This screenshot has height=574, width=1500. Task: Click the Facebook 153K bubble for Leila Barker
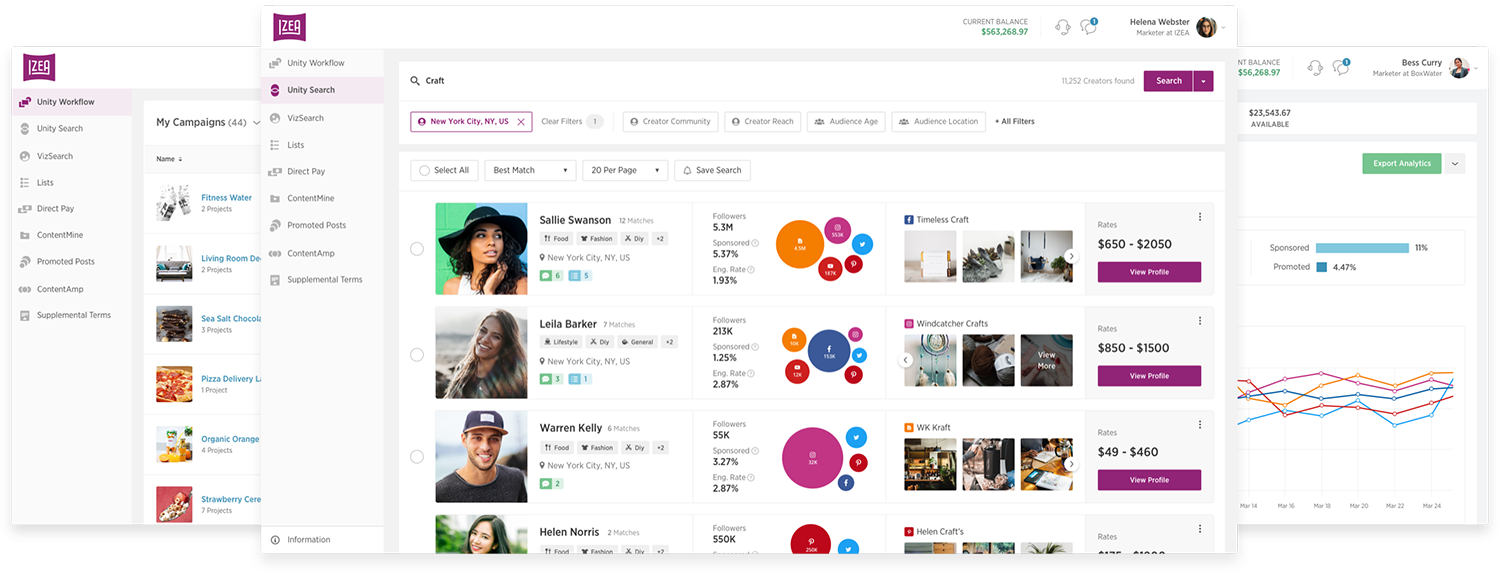(829, 351)
